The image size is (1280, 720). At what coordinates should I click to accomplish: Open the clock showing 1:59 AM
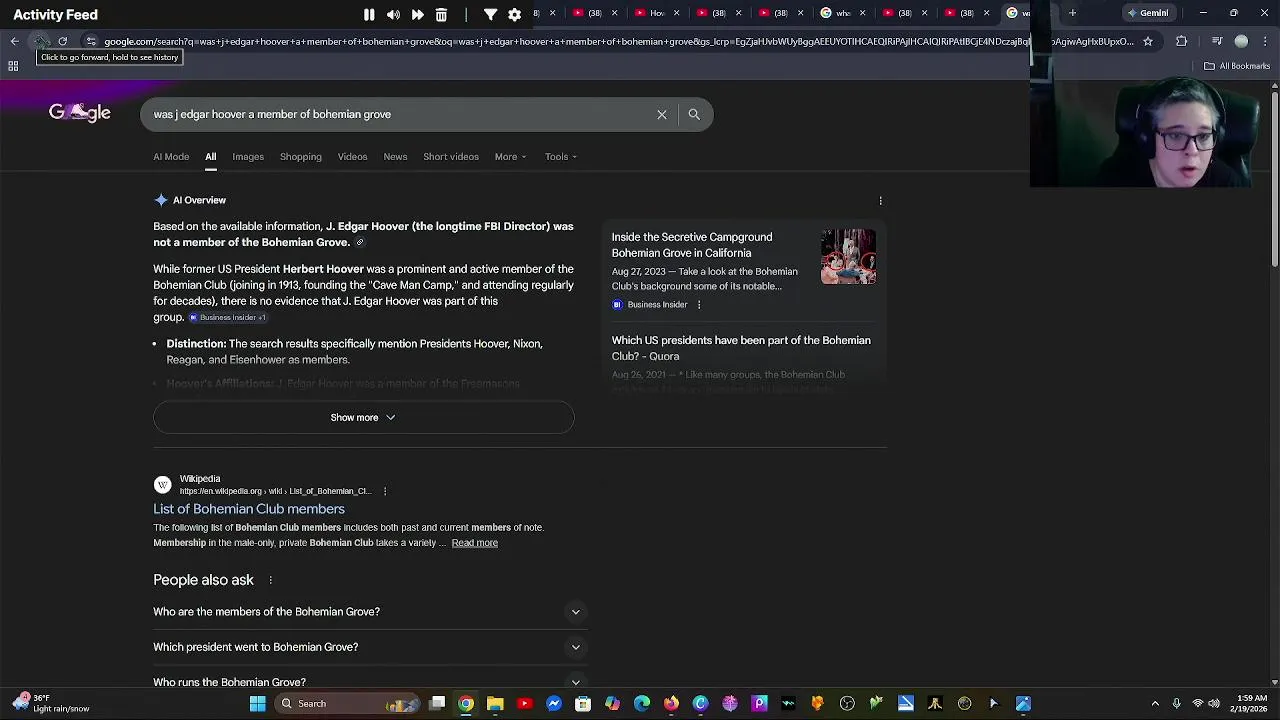click(x=1251, y=703)
